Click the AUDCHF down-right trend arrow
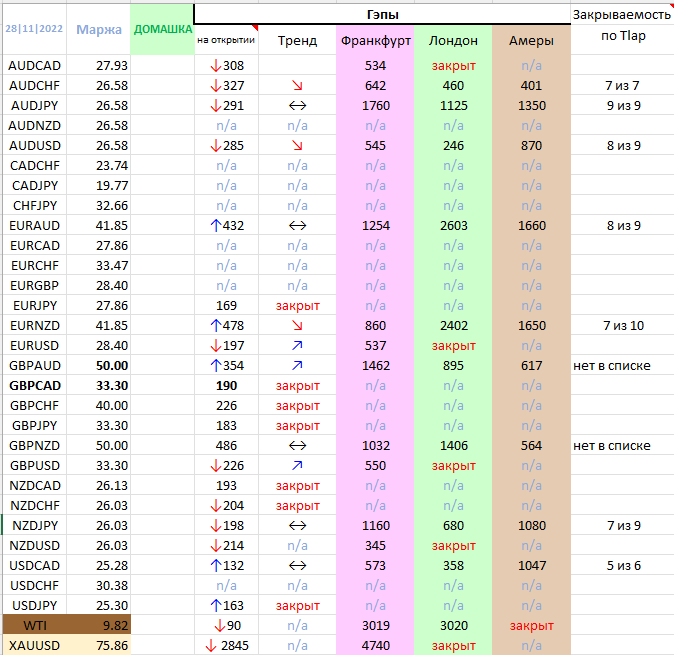 pos(297,86)
